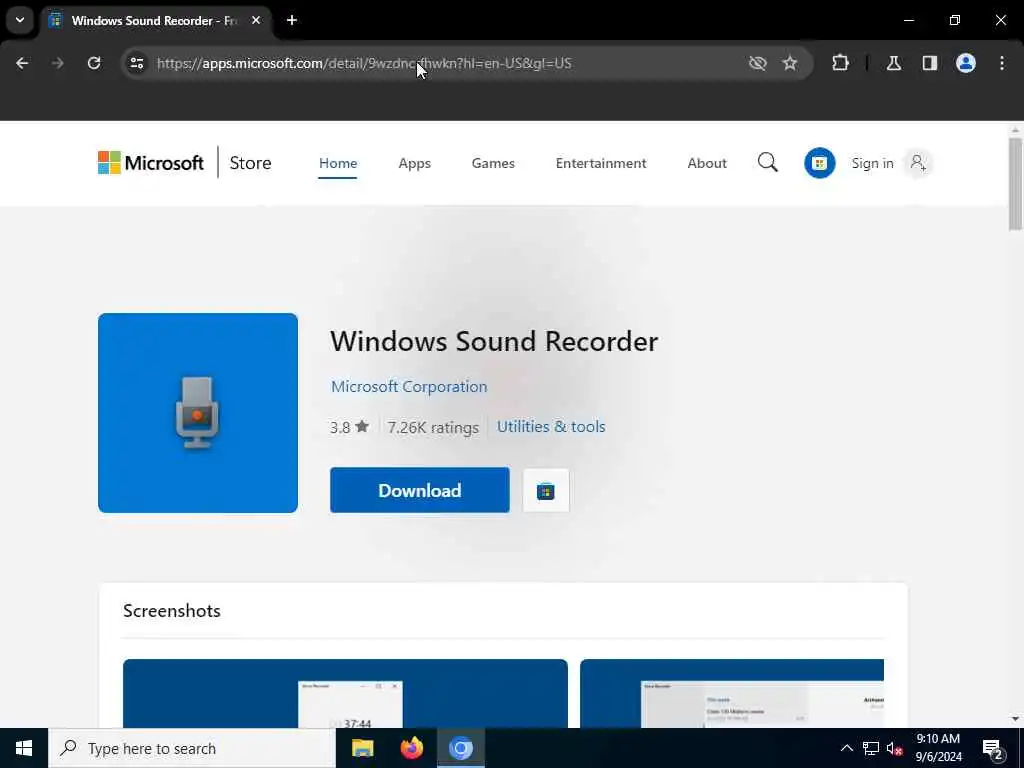Click the blue Microsoft Store app icon in header
1024x768 pixels.
click(x=820, y=163)
